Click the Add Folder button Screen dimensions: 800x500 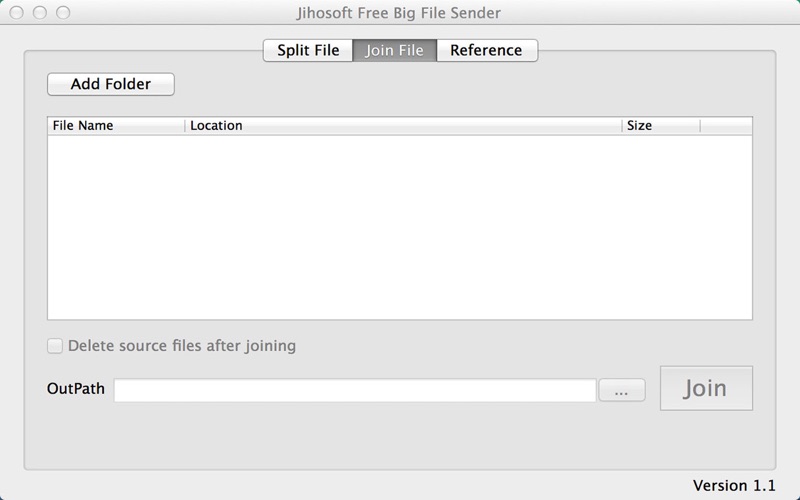pos(111,84)
